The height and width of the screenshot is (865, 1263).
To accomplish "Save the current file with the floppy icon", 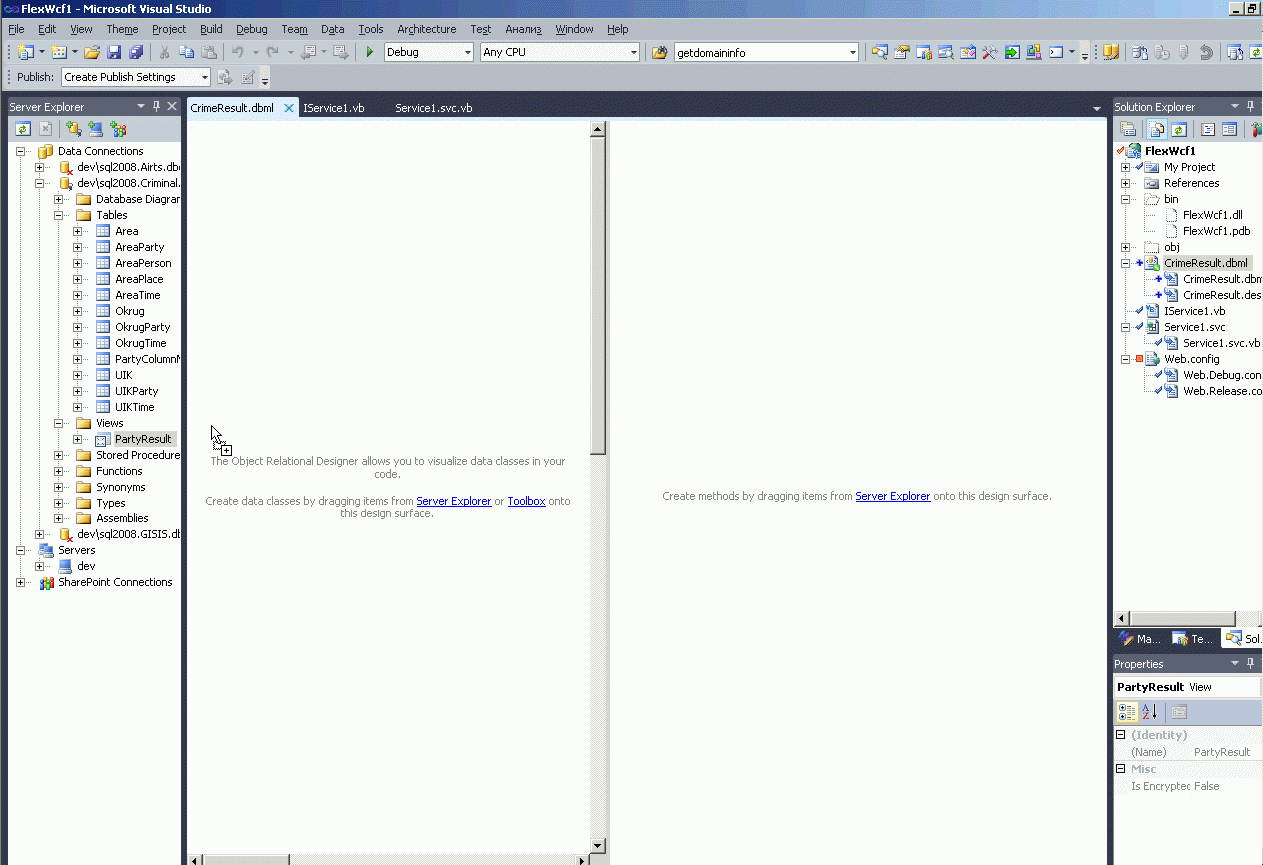I will pos(114,52).
